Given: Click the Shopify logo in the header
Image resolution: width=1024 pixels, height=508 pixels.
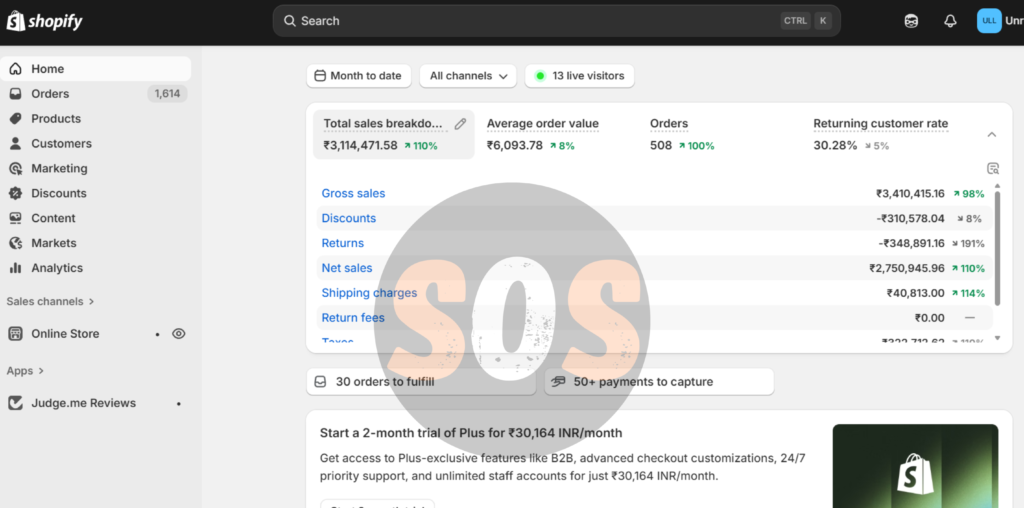Looking at the screenshot, I should pos(44,21).
